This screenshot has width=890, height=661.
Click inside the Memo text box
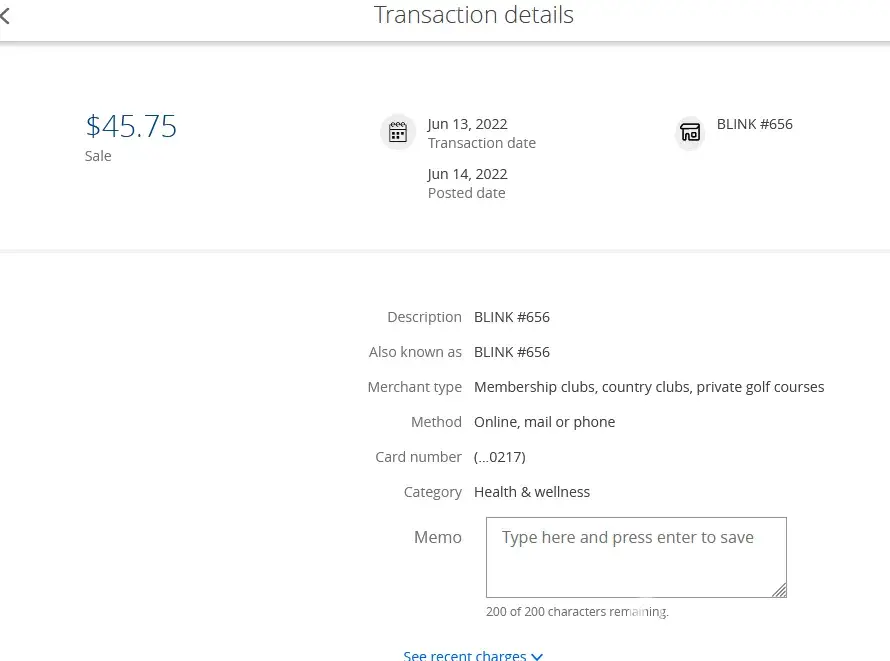click(635, 557)
